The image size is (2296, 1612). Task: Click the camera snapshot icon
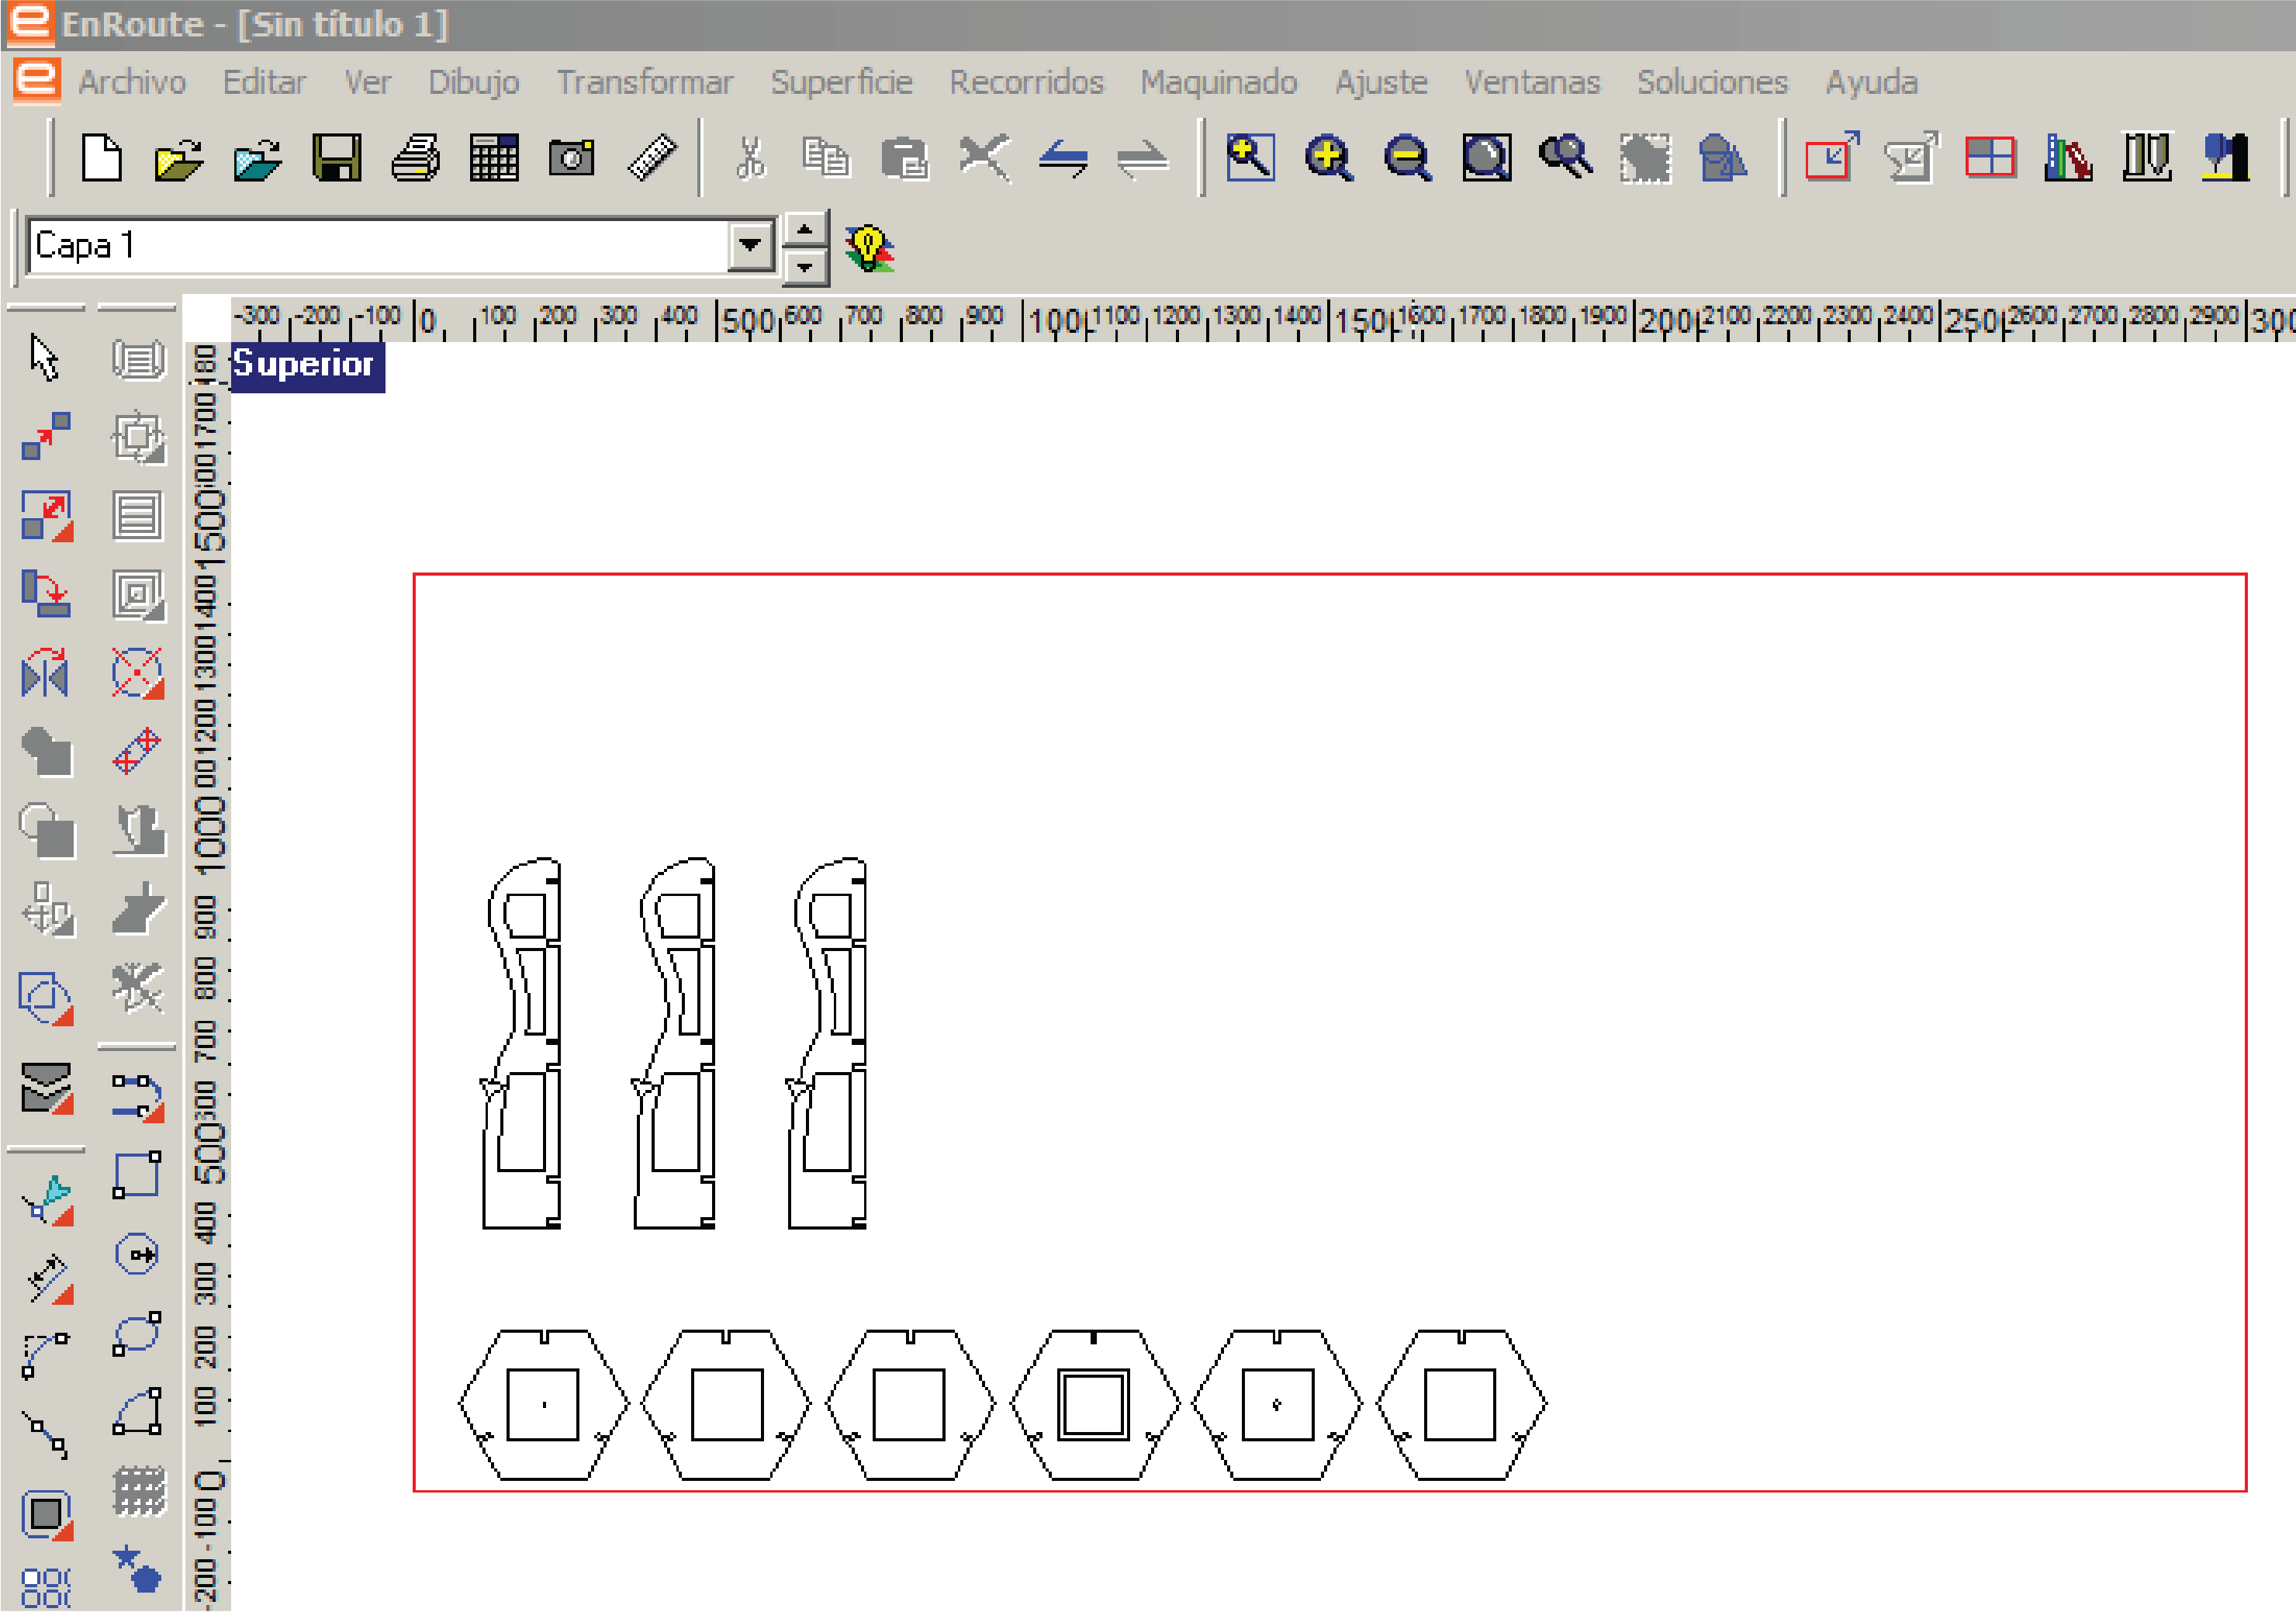click(x=572, y=158)
